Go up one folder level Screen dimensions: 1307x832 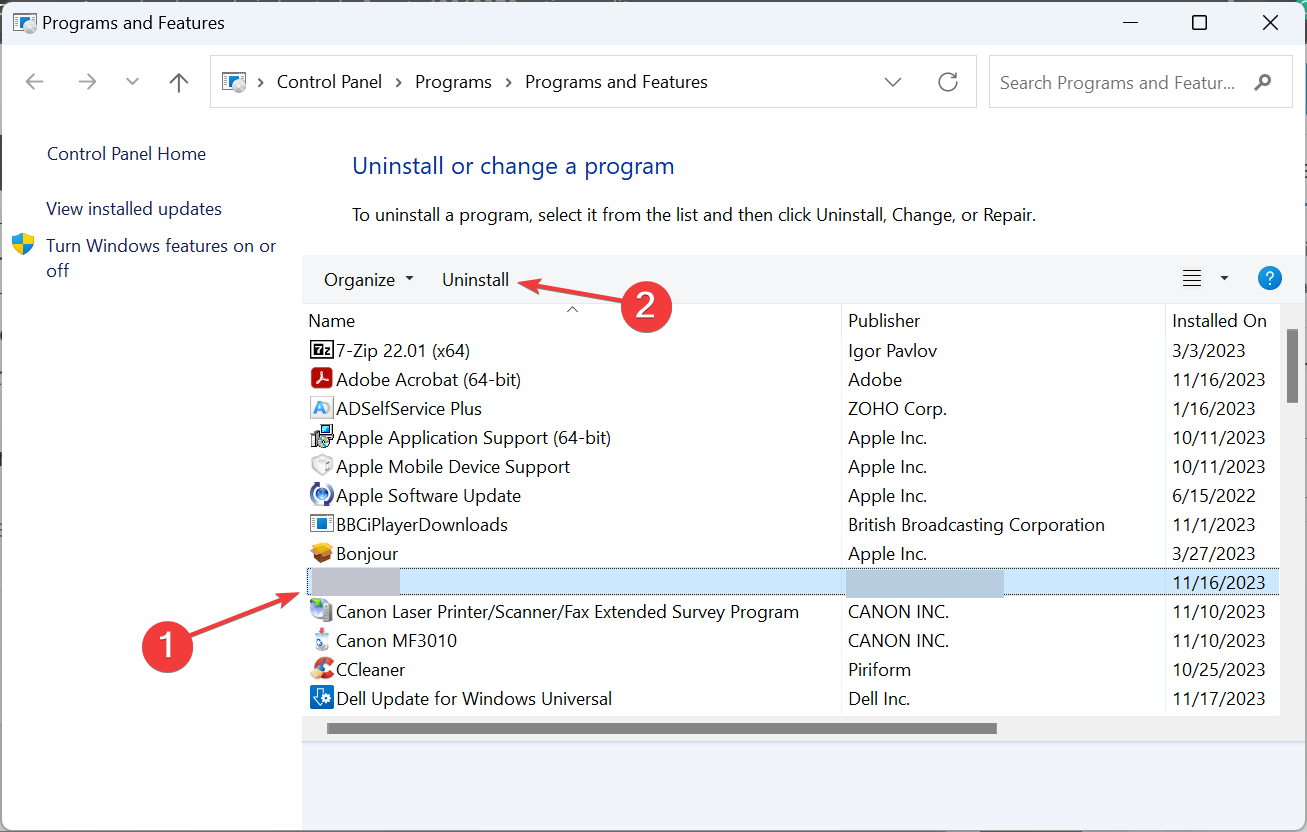179,82
